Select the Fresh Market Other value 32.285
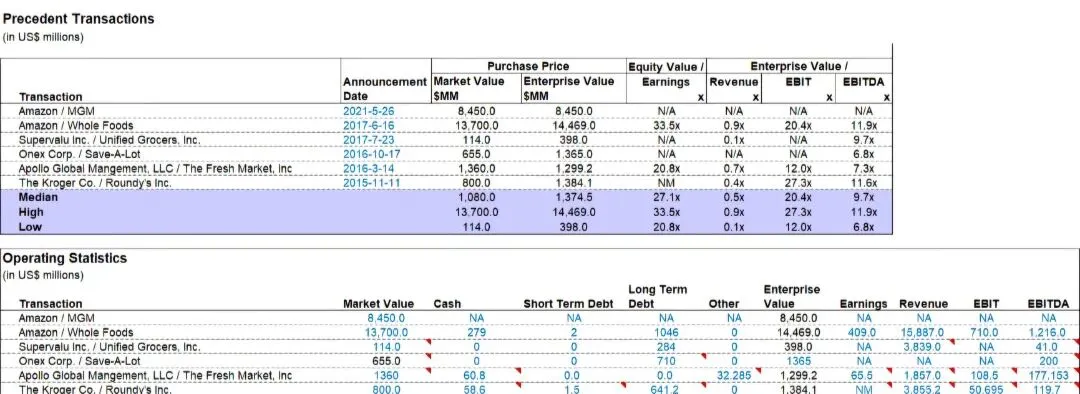Image resolution: width=1080 pixels, height=394 pixels. click(734, 375)
